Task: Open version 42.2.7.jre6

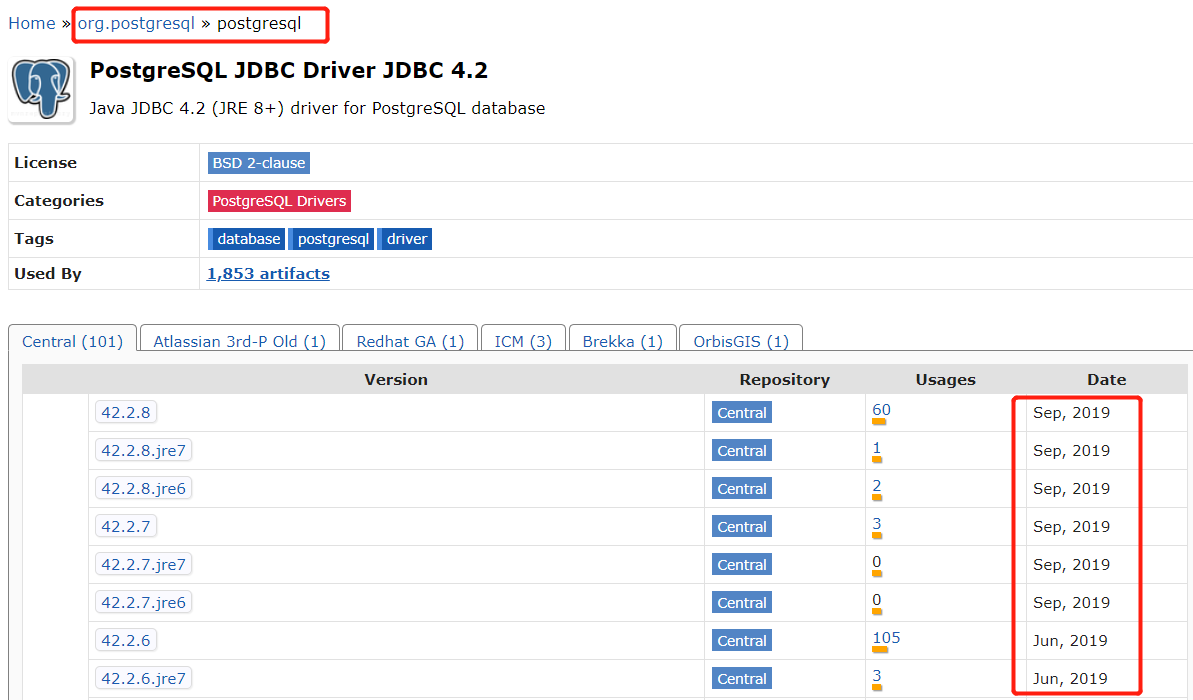Action: point(143,603)
